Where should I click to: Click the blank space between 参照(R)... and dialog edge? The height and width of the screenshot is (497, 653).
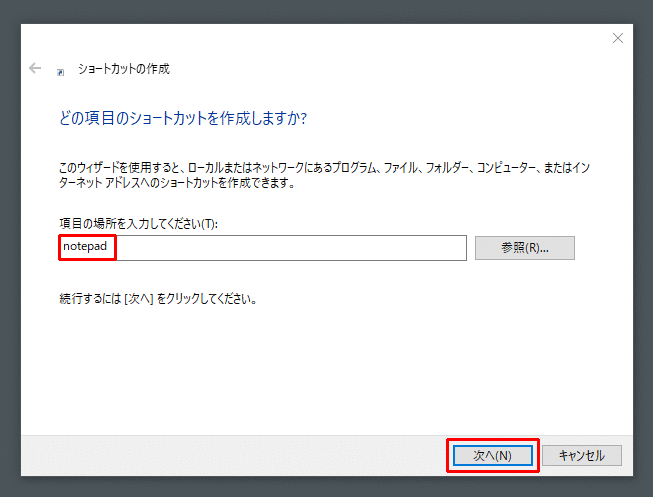[605, 248]
